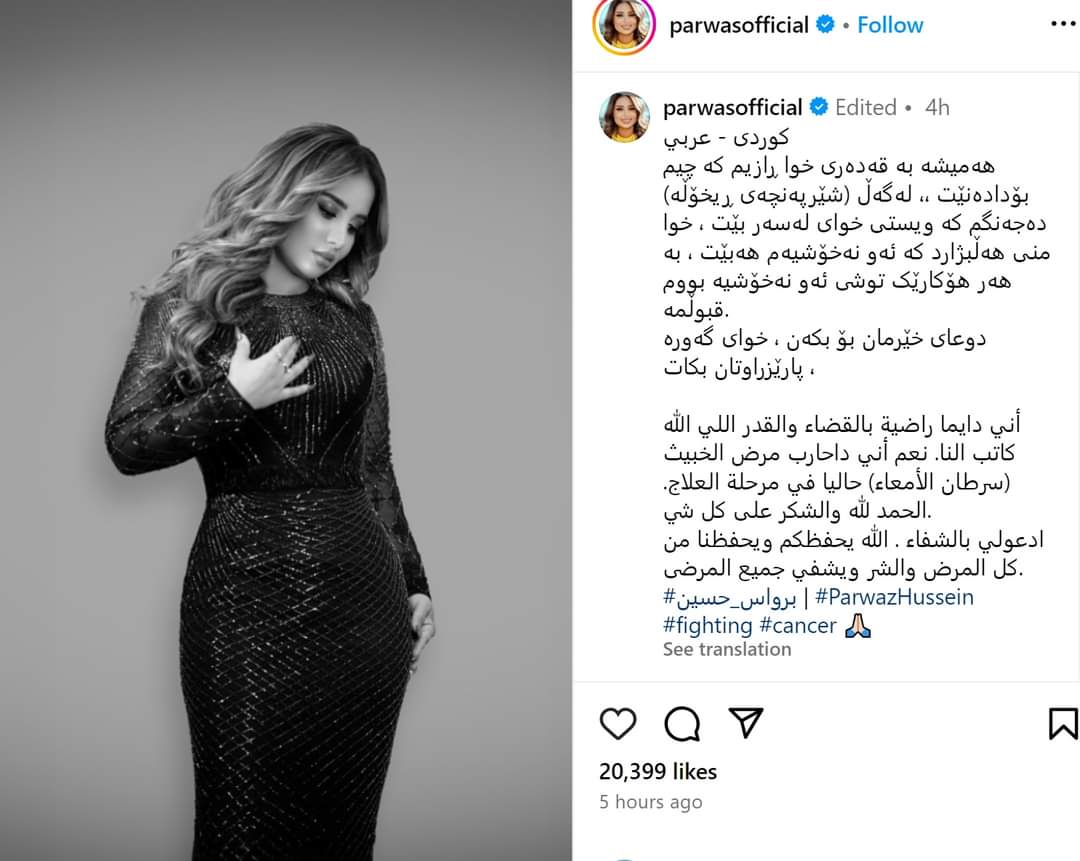Open the #cancer hashtag
The image size is (1080, 861).
pos(798,625)
